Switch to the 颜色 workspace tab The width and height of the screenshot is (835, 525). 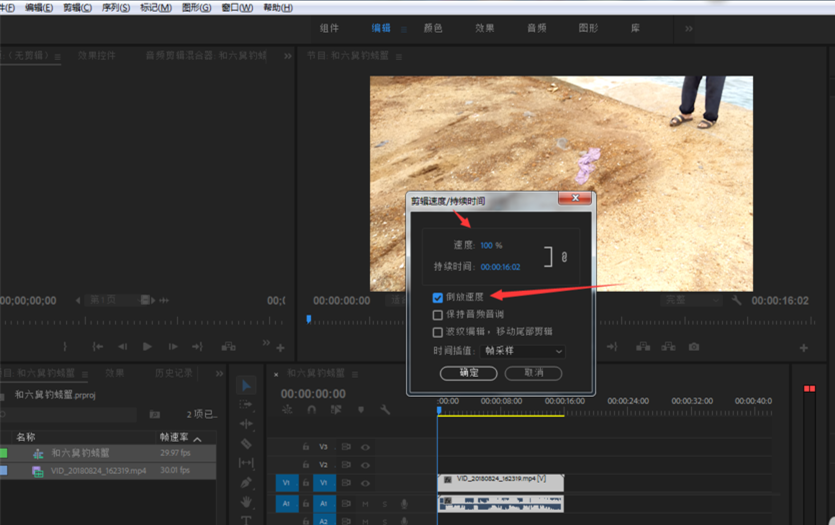433,29
